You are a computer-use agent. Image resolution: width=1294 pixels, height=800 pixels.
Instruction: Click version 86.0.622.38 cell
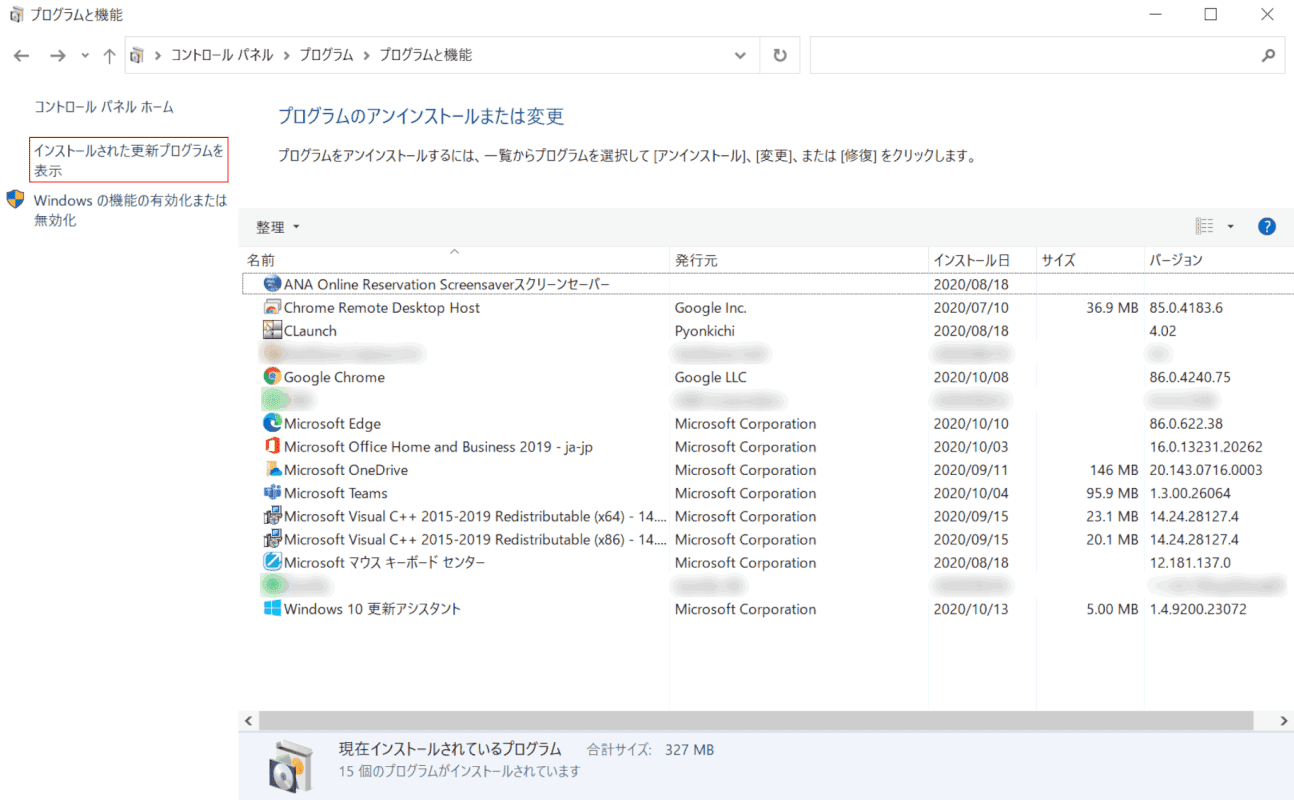point(1186,424)
